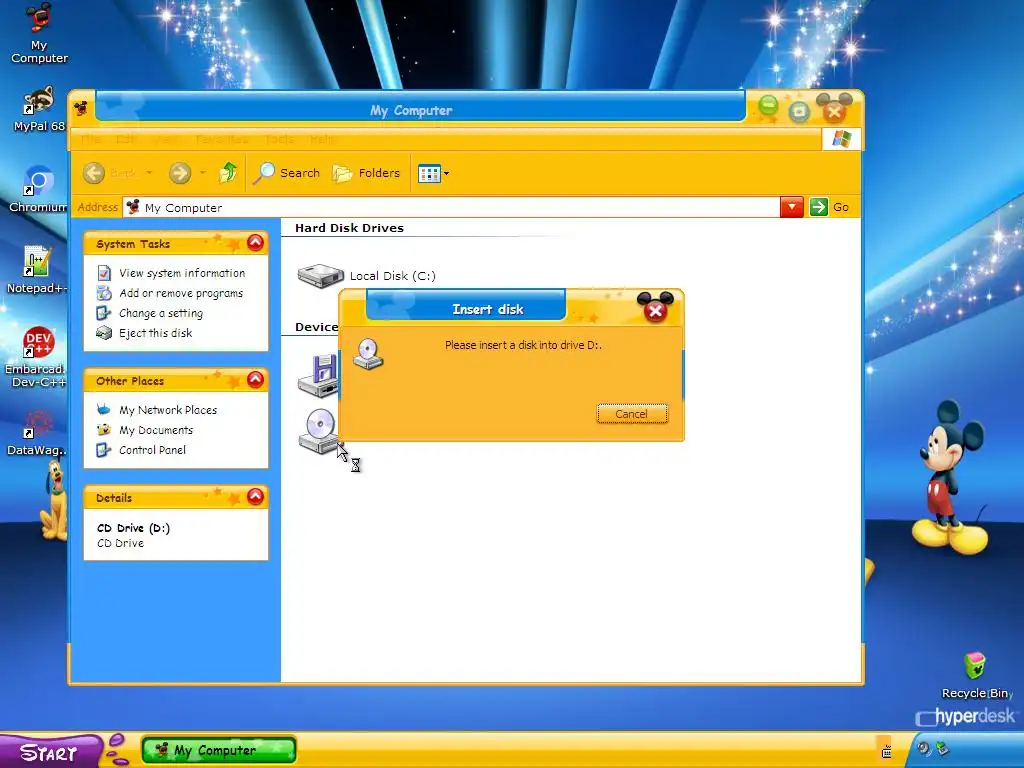Open the Help menu
The image size is (1024, 768).
point(322,139)
